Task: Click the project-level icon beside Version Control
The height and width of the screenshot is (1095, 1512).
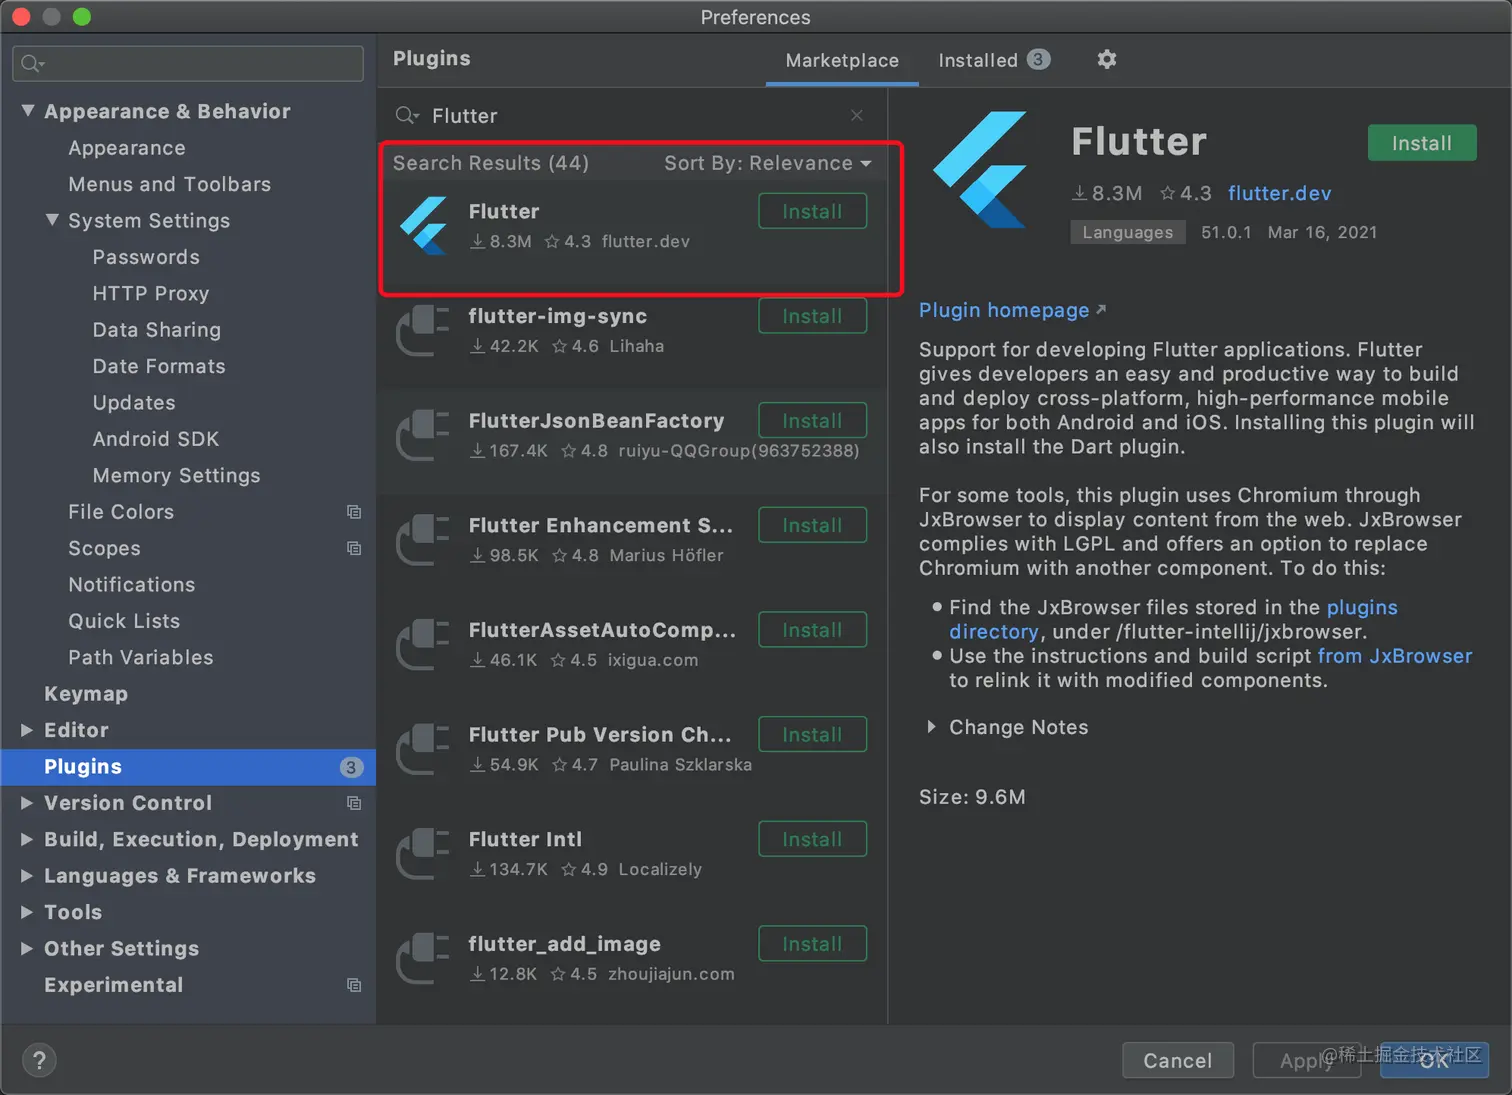Action: point(354,803)
